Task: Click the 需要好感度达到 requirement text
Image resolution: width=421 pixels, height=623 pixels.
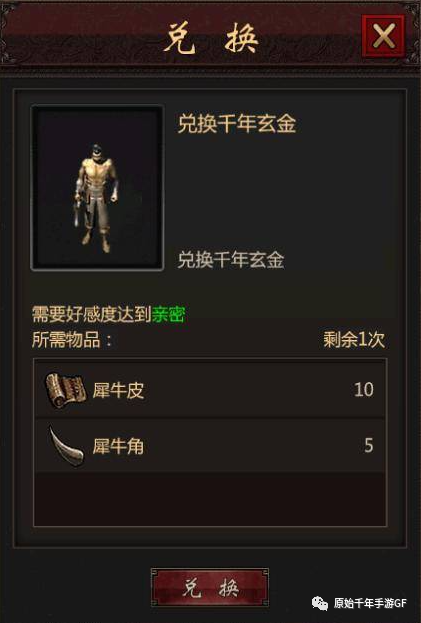Action: (x=92, y=314)
